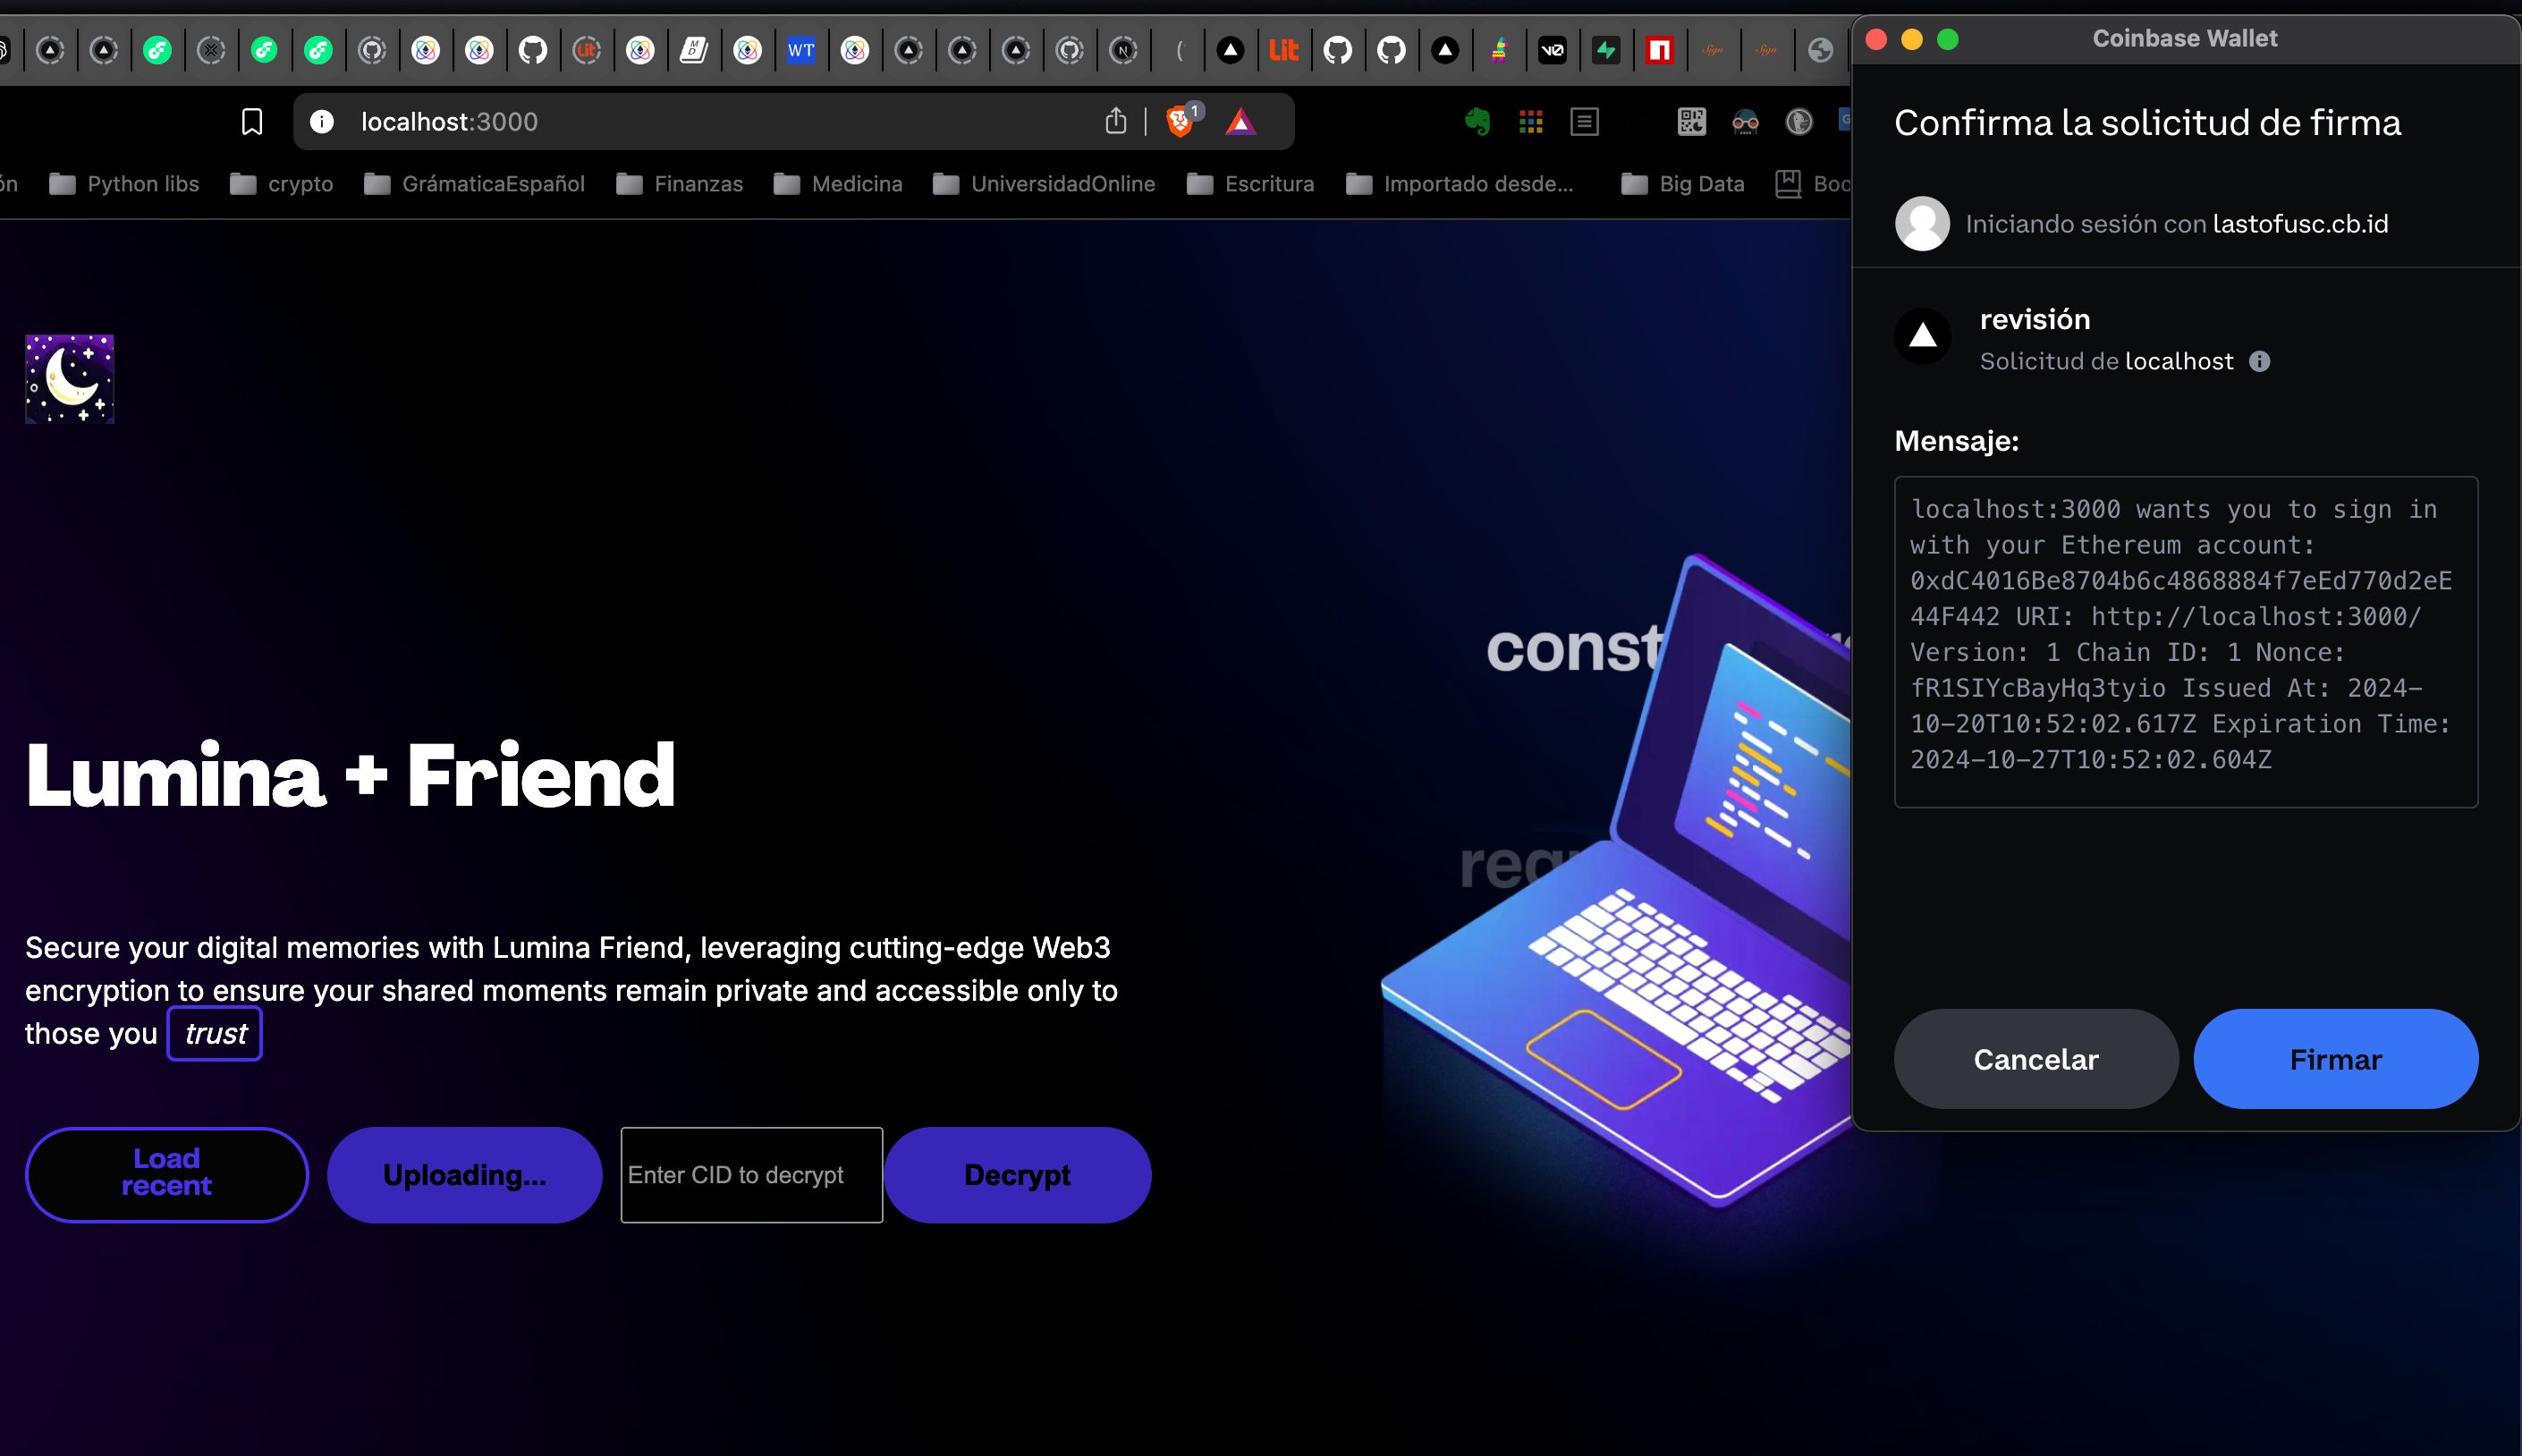Open the Bookmarks bar Python libs folder
The height and width of the screenshot is (1456, 2522).
[x=142, y=181]
